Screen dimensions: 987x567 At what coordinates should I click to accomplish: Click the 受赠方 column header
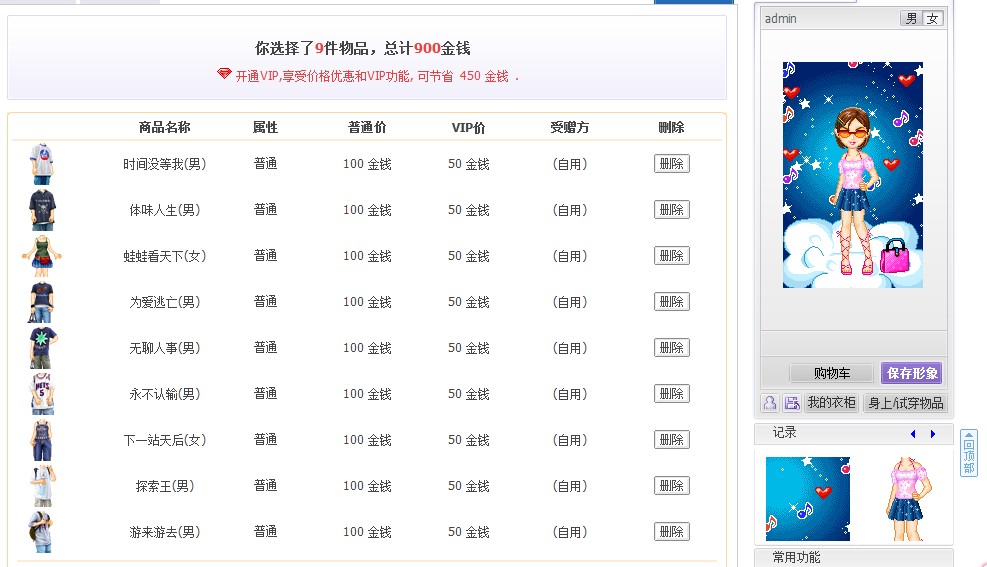click(570, 127)
